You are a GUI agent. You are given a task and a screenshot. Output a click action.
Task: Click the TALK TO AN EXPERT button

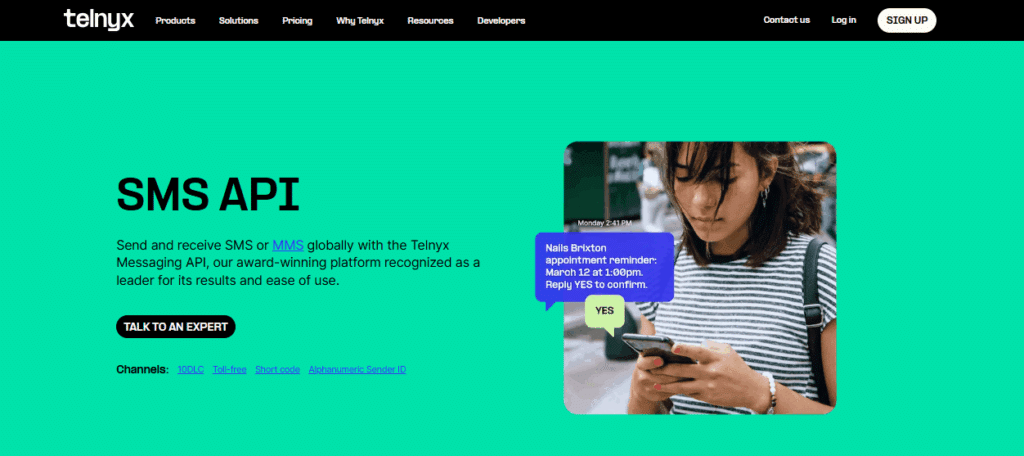[176, 327]
